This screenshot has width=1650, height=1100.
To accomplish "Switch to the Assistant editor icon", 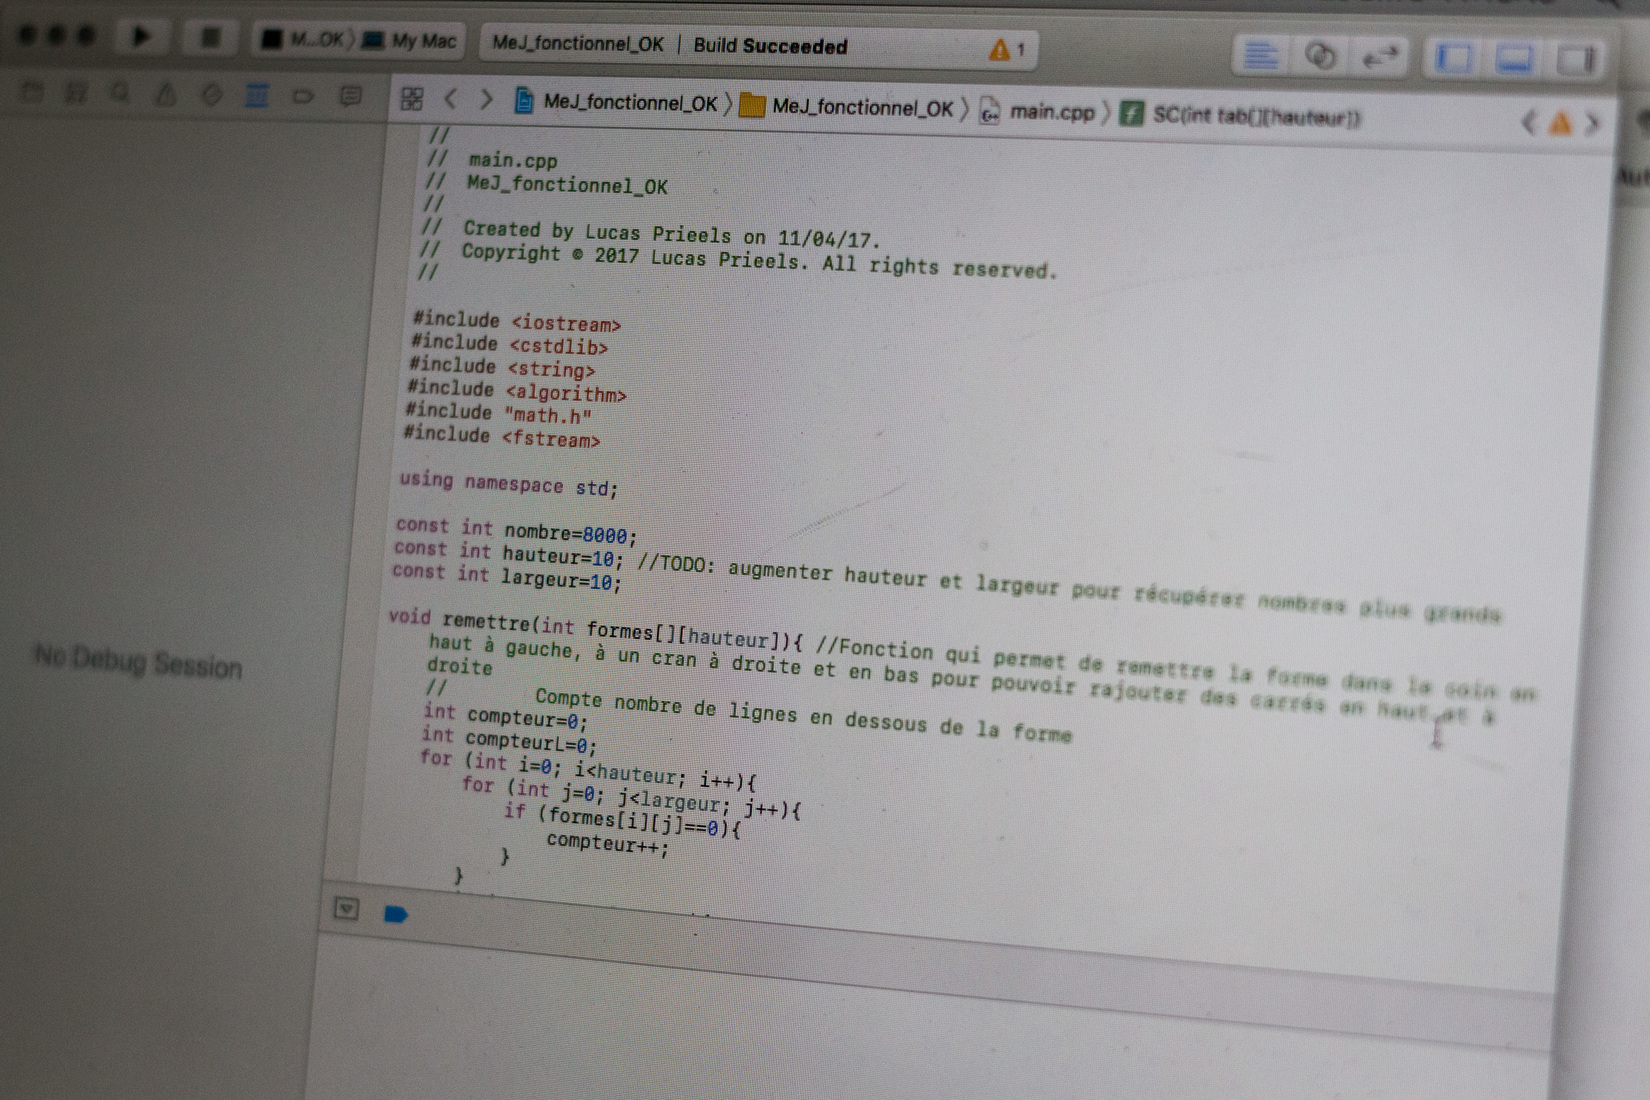I will (x=1320, y=56).
